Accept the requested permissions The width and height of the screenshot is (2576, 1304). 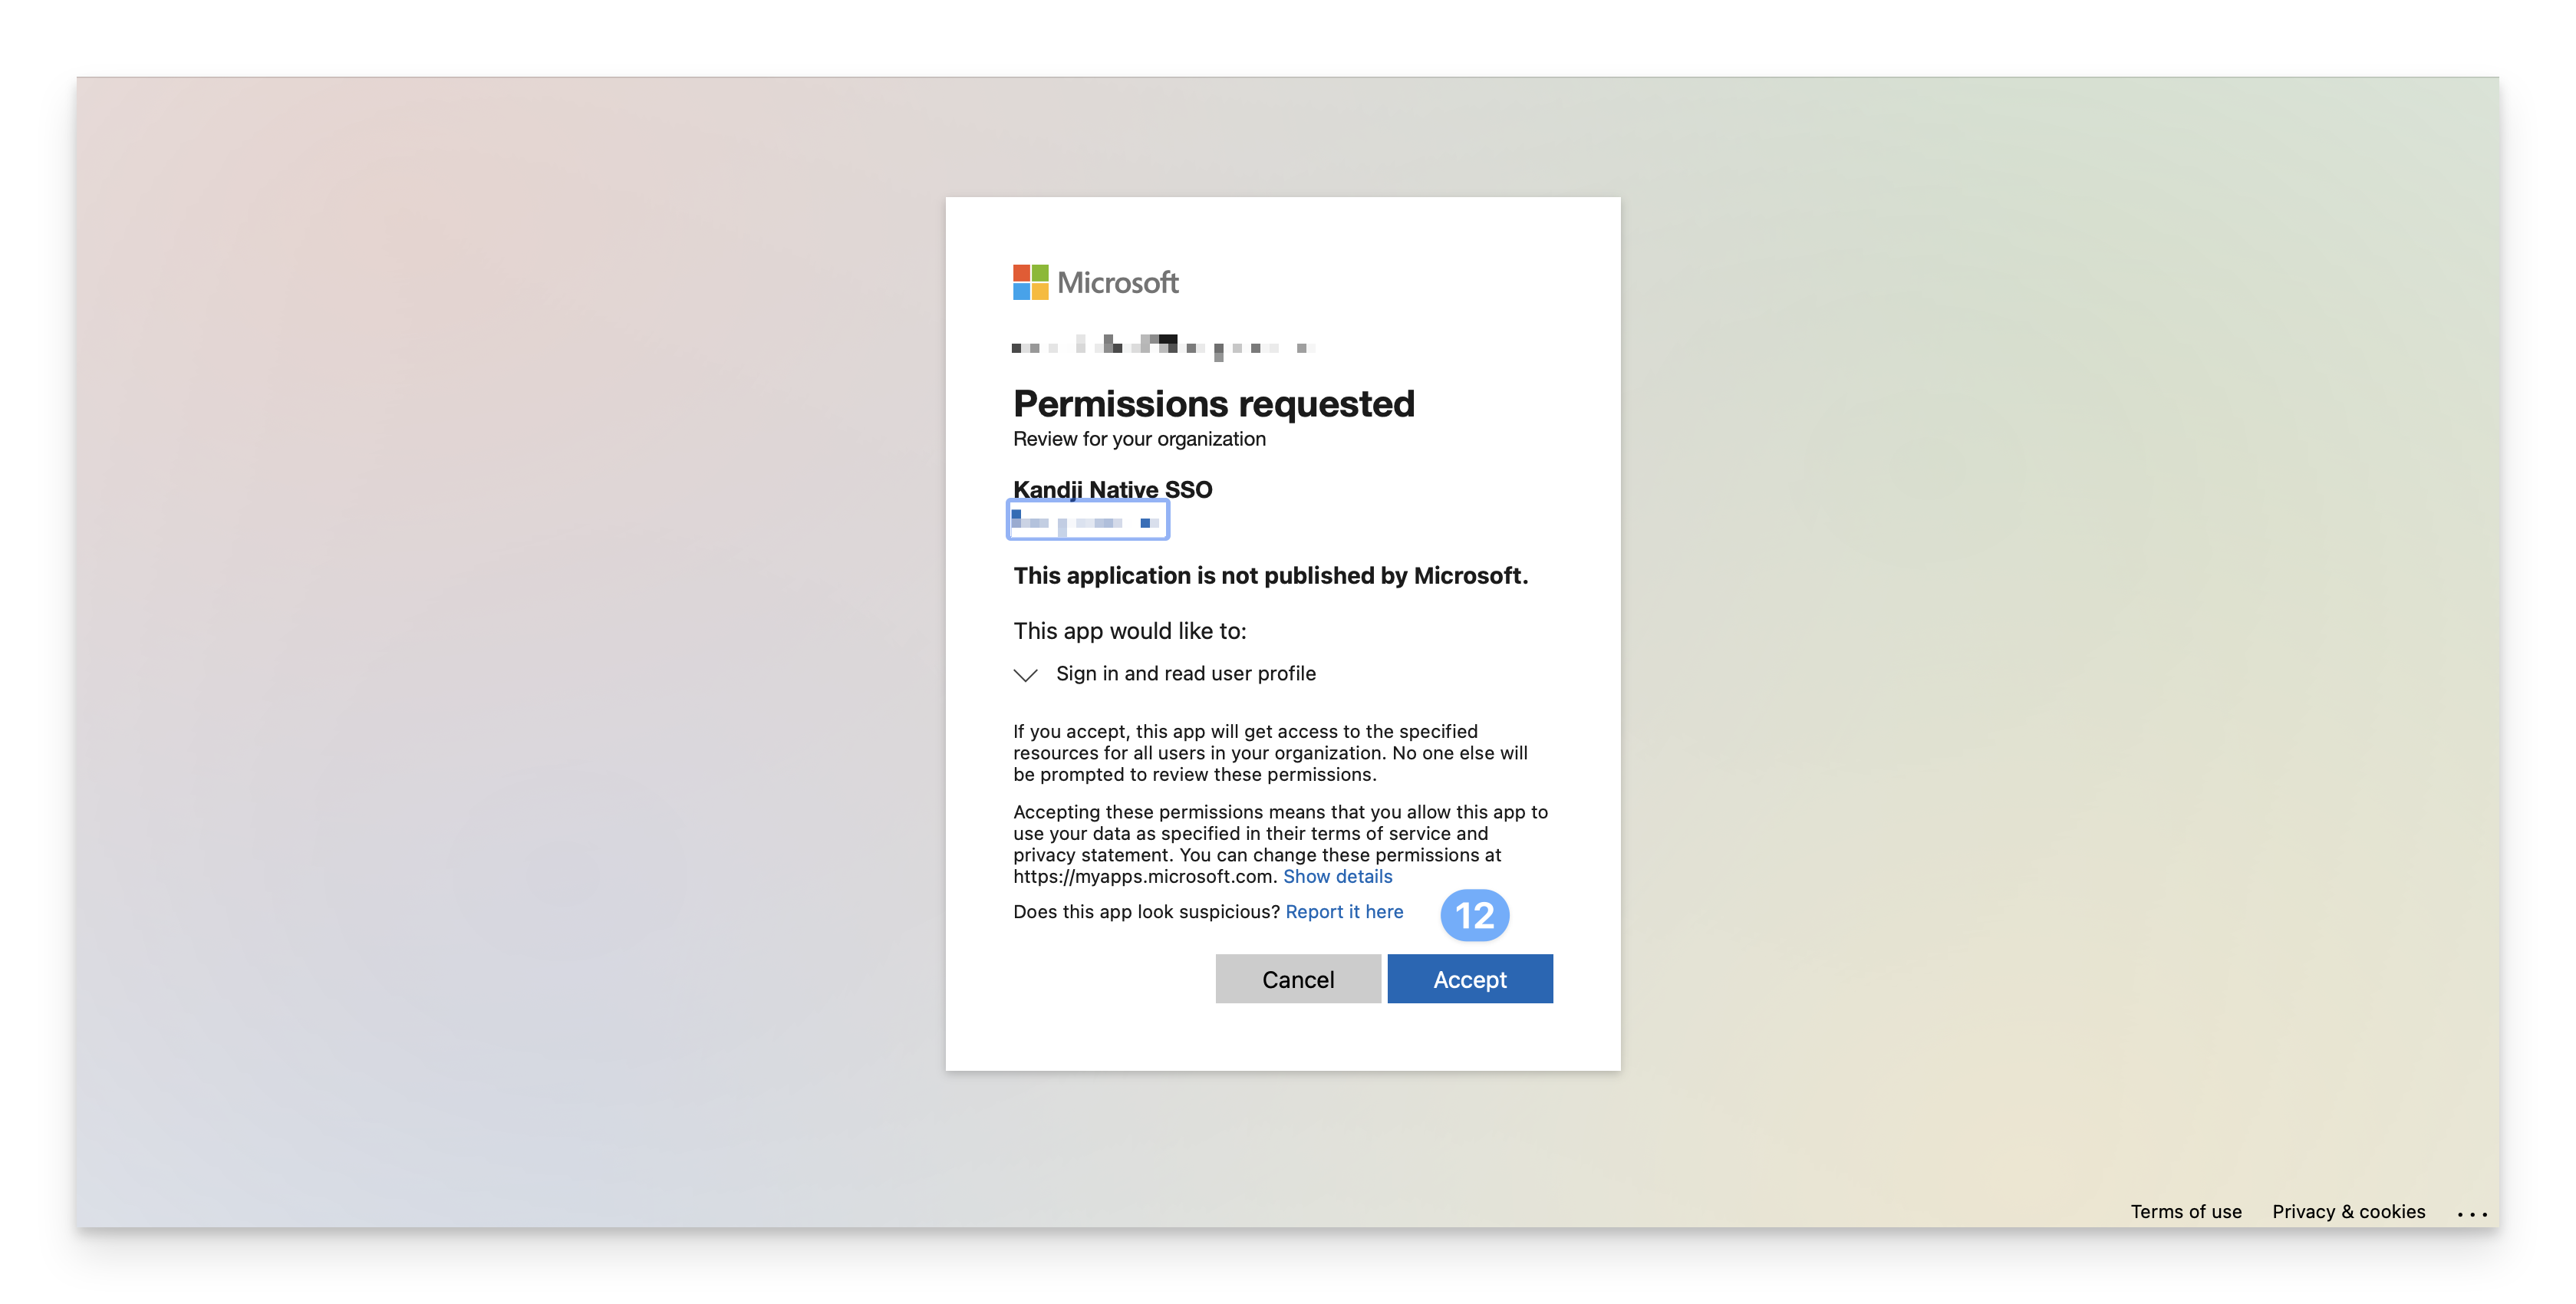coord(1469,979)
